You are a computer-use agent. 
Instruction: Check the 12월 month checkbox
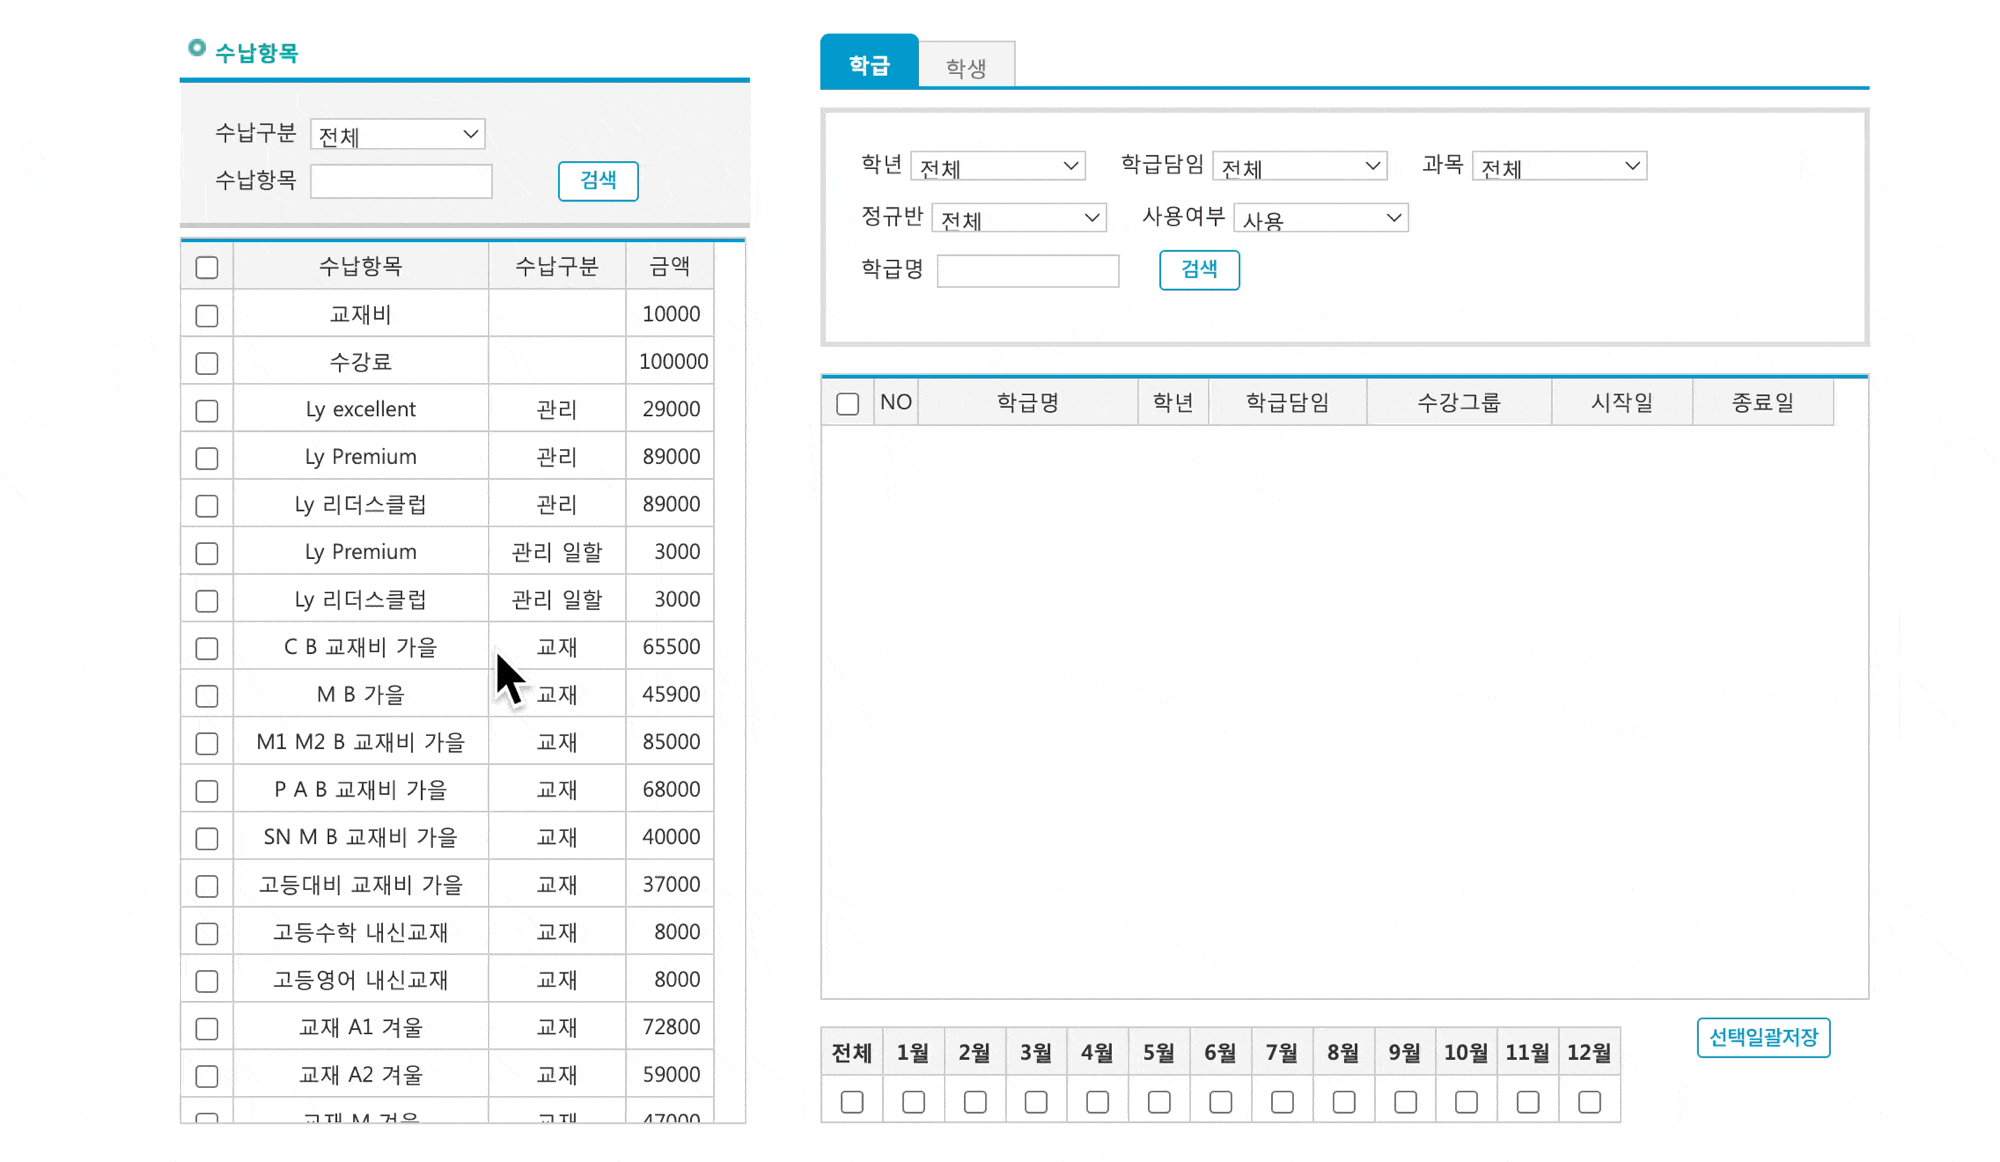(1589, 1102)
